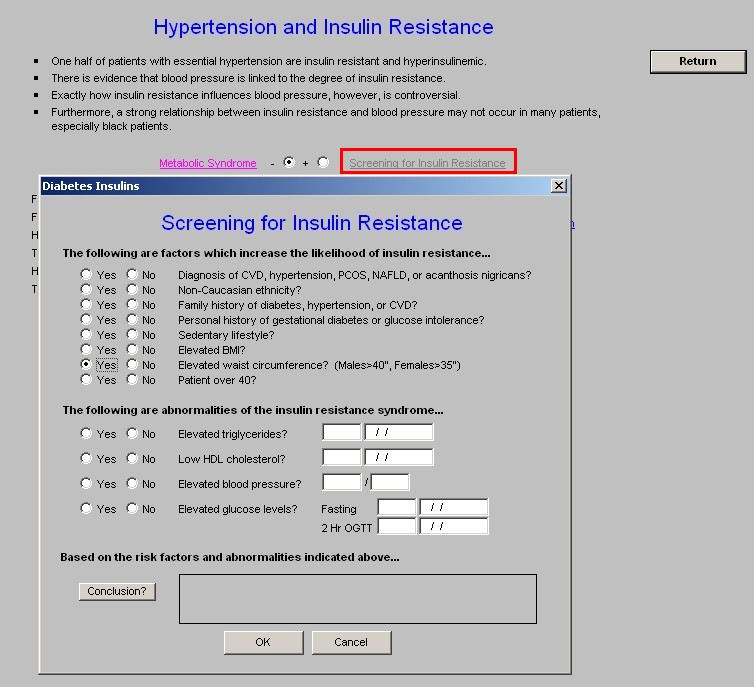Screen dimensions: 754x687
Task: Select the plus Metabolic Syndrome radio button
Action: click(323, 162)
